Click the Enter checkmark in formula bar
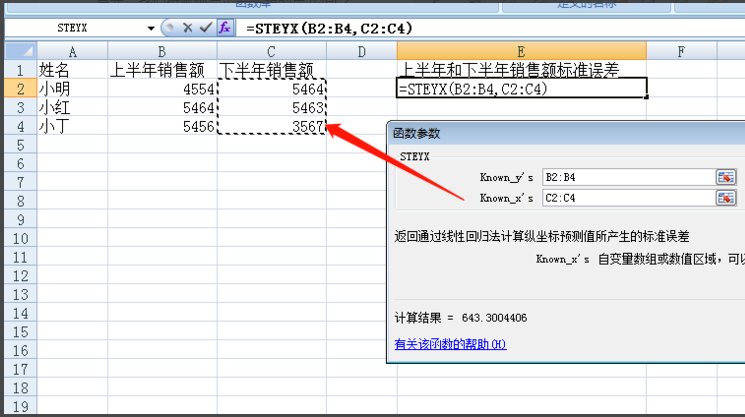745x417 pixels. (206, 28)
